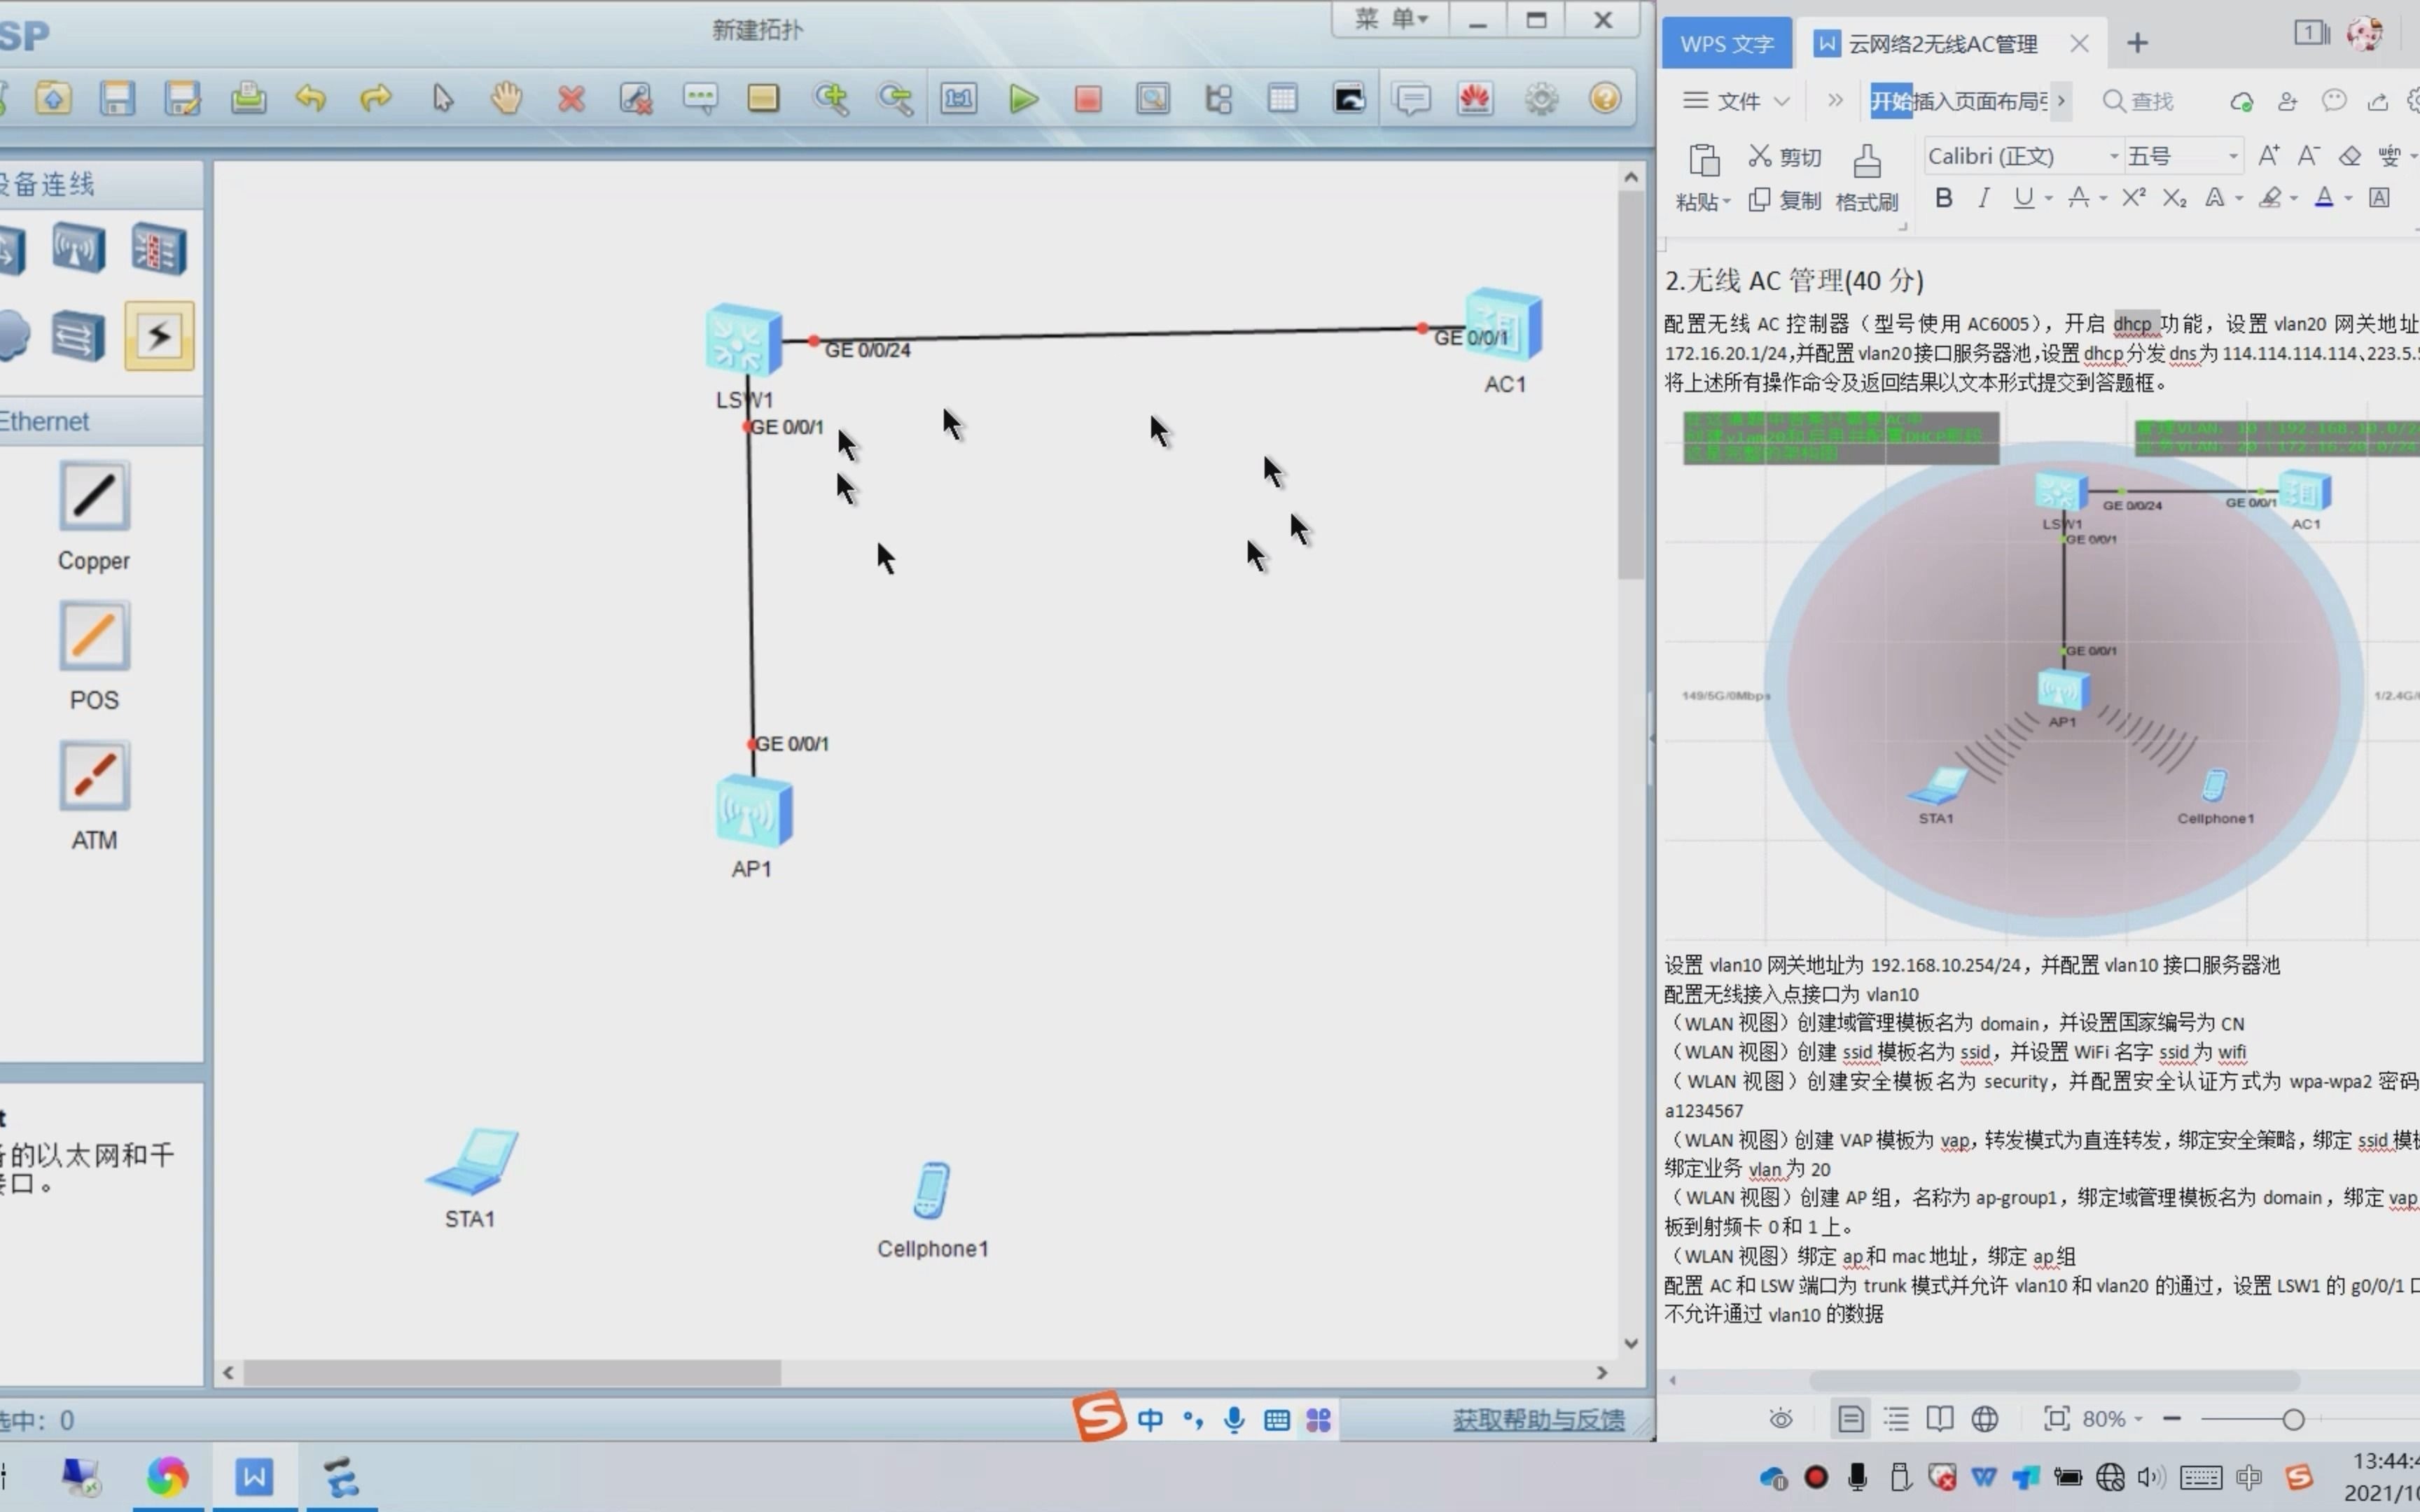Open the 文件 menu in WPS

[1737, 101]
